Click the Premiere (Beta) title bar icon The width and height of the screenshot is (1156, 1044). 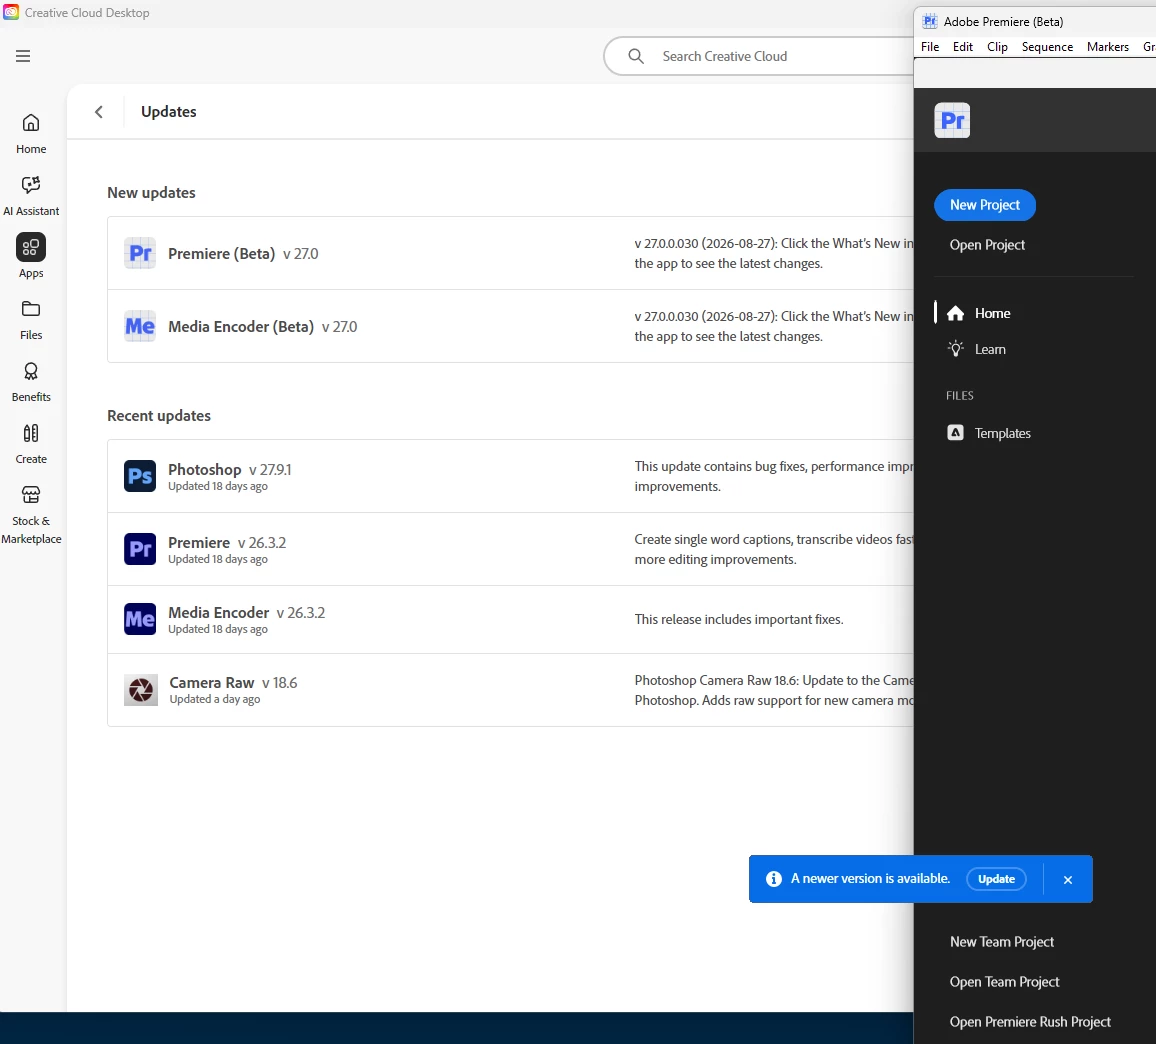930,21
